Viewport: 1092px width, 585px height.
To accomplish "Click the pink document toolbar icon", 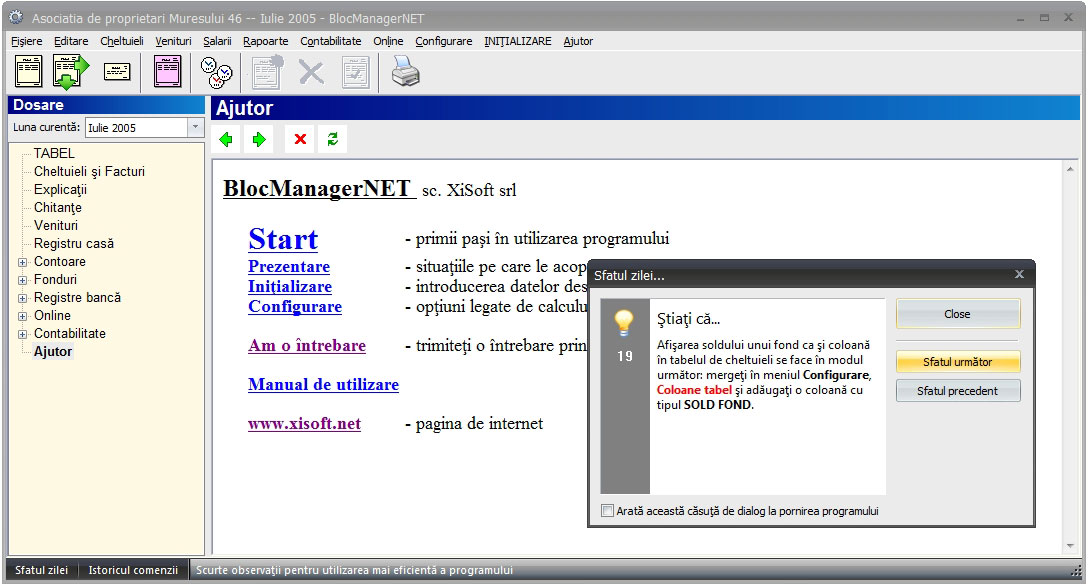I will (167, 72).
